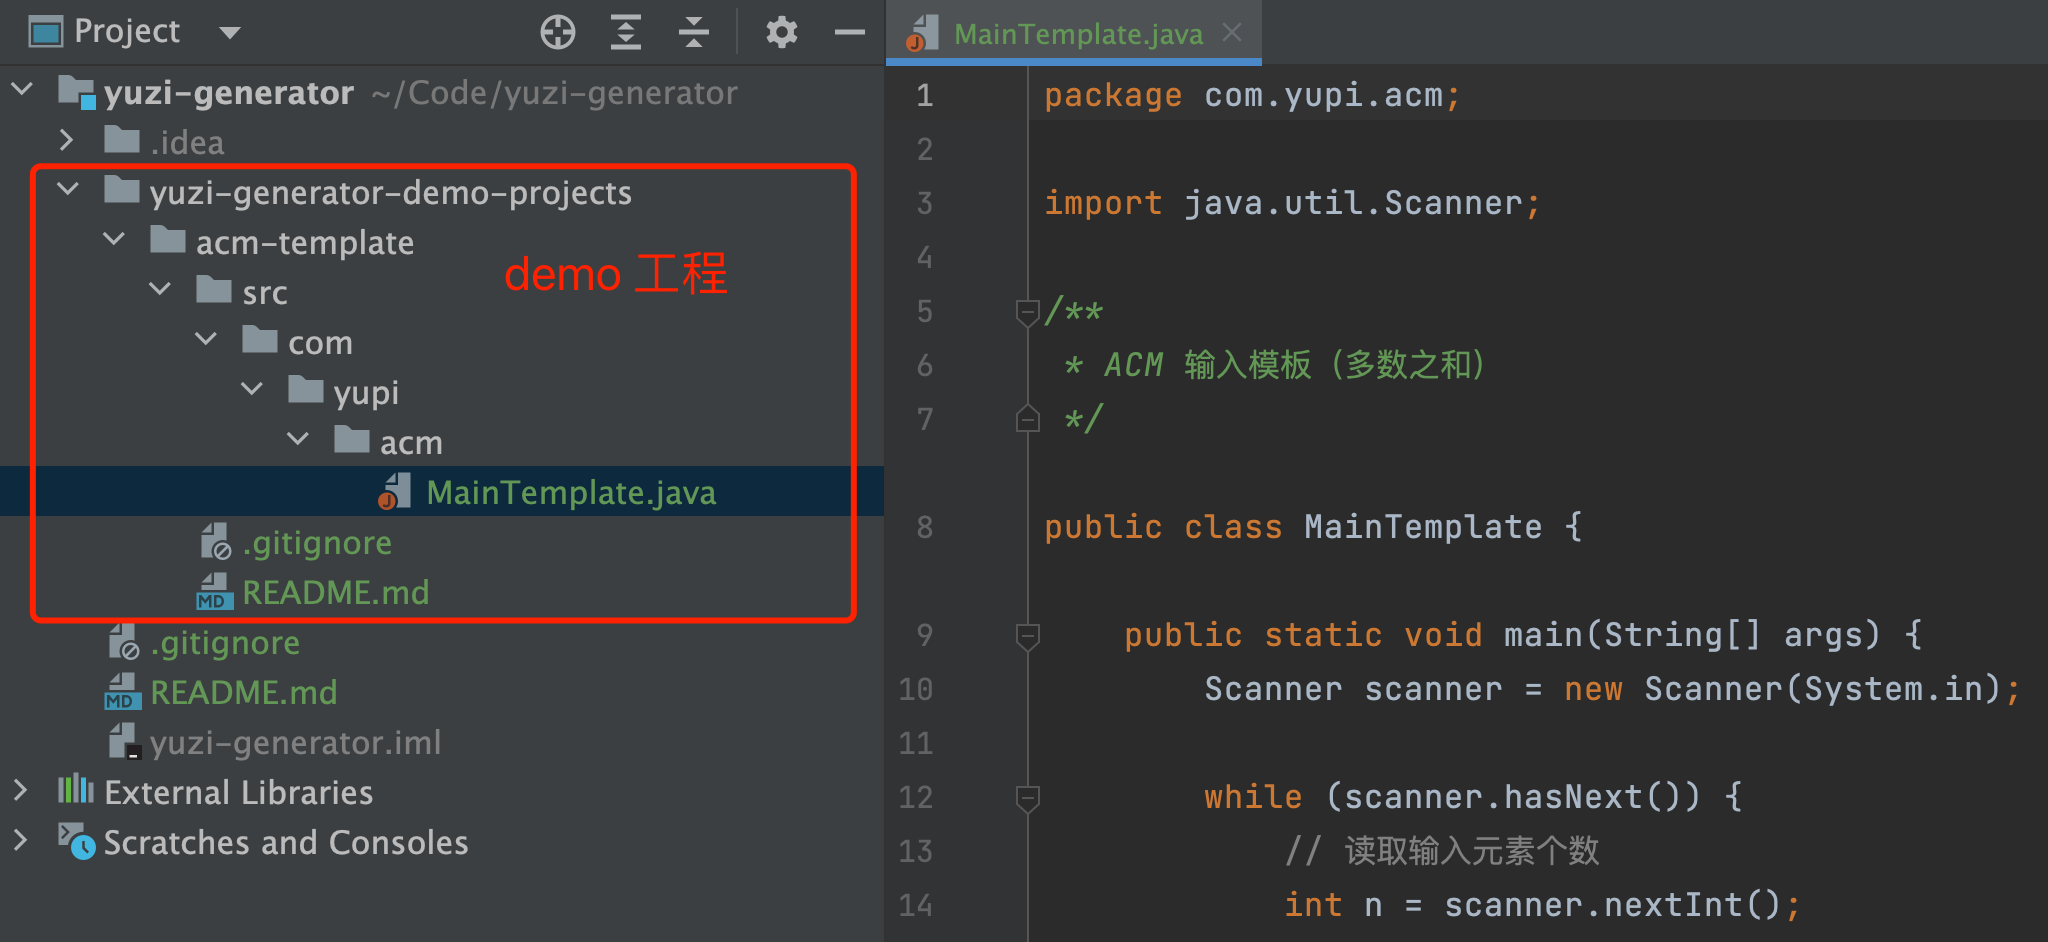This screenshot has height=942, width=2048.
Task: Collapse the acm-template folder
Action: 114,239
